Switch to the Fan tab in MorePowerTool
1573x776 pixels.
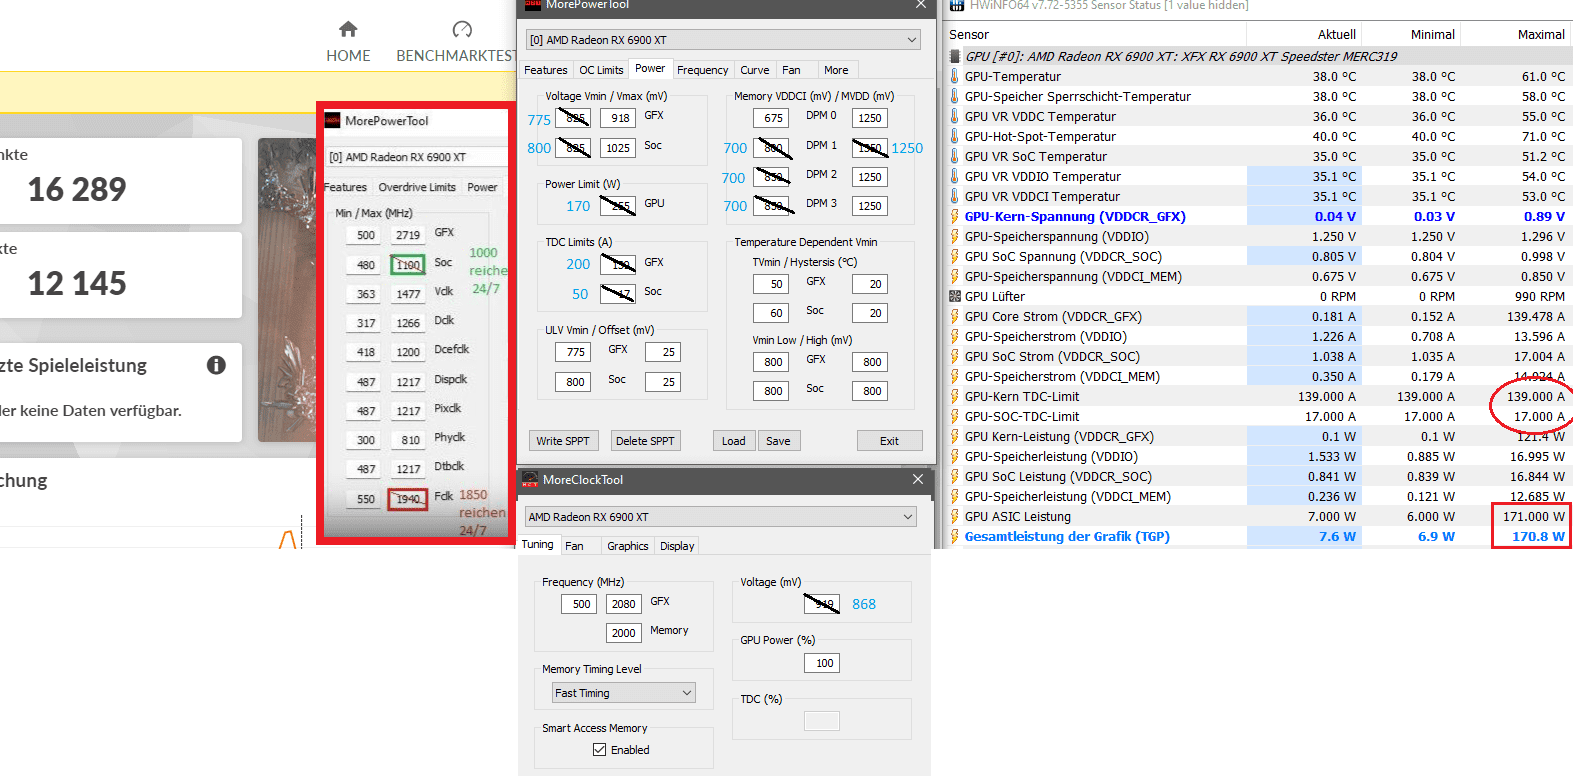[x=791, y=70]
